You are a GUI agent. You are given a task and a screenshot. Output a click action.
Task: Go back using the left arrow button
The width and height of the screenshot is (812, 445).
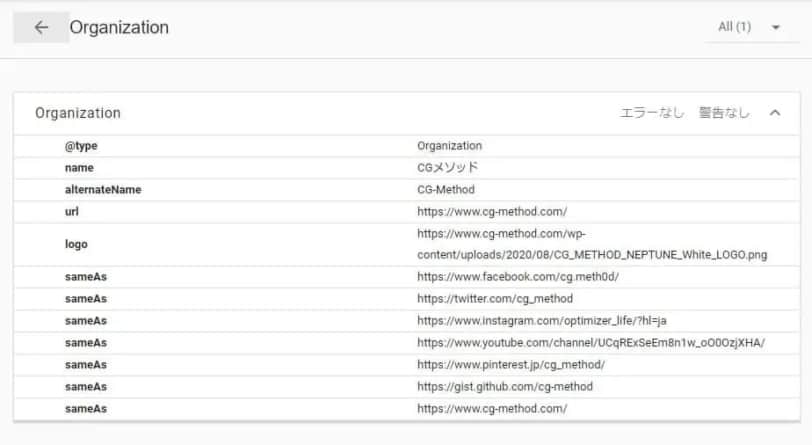pyautogui.click(x=41, y=27)
